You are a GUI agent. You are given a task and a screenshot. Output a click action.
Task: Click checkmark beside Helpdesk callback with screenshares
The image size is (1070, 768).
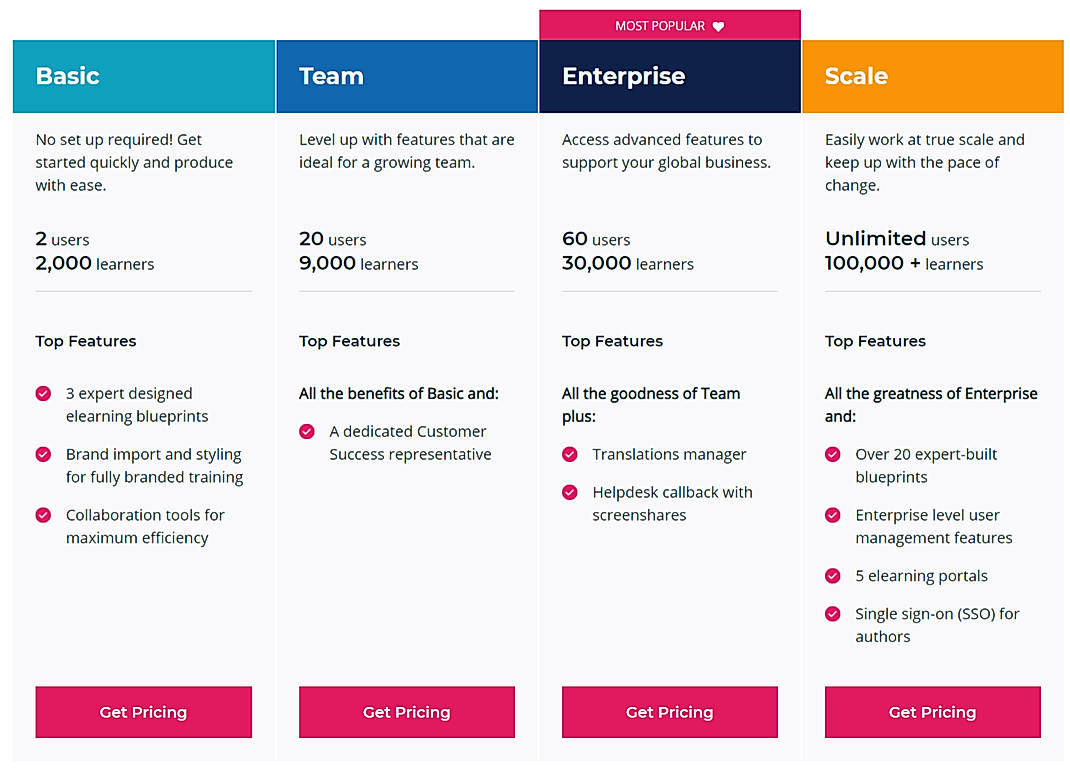coord(569,492)
